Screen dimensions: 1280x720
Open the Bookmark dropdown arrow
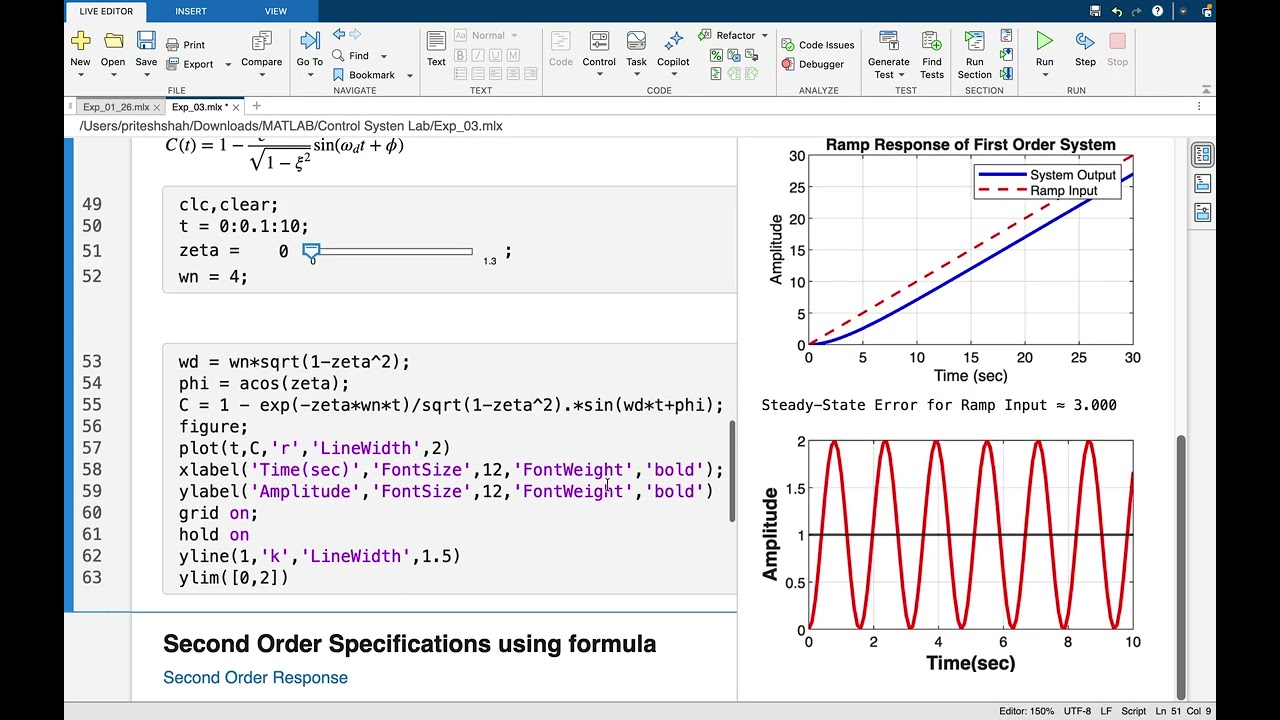(409, 76)
